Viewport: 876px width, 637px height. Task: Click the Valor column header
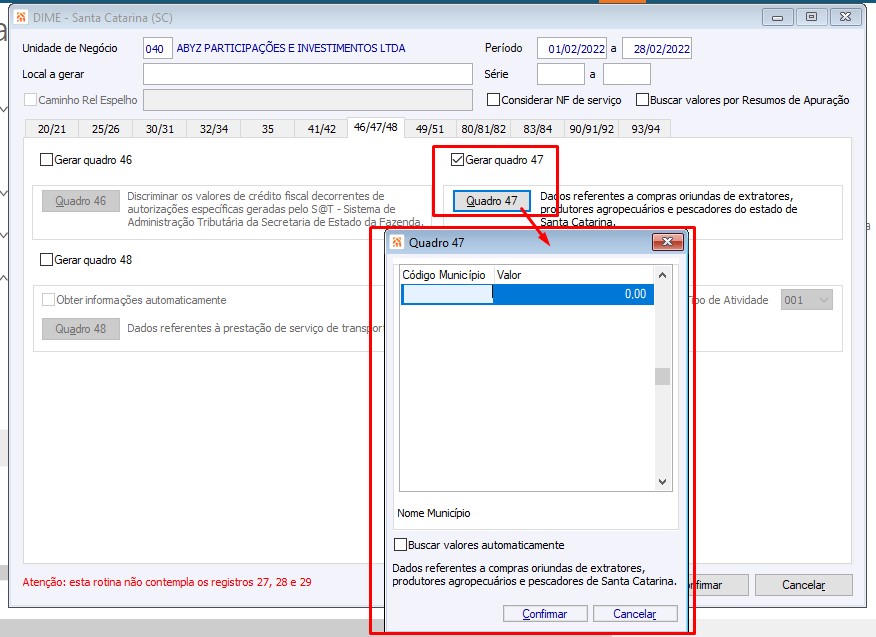tap(574, 275)
